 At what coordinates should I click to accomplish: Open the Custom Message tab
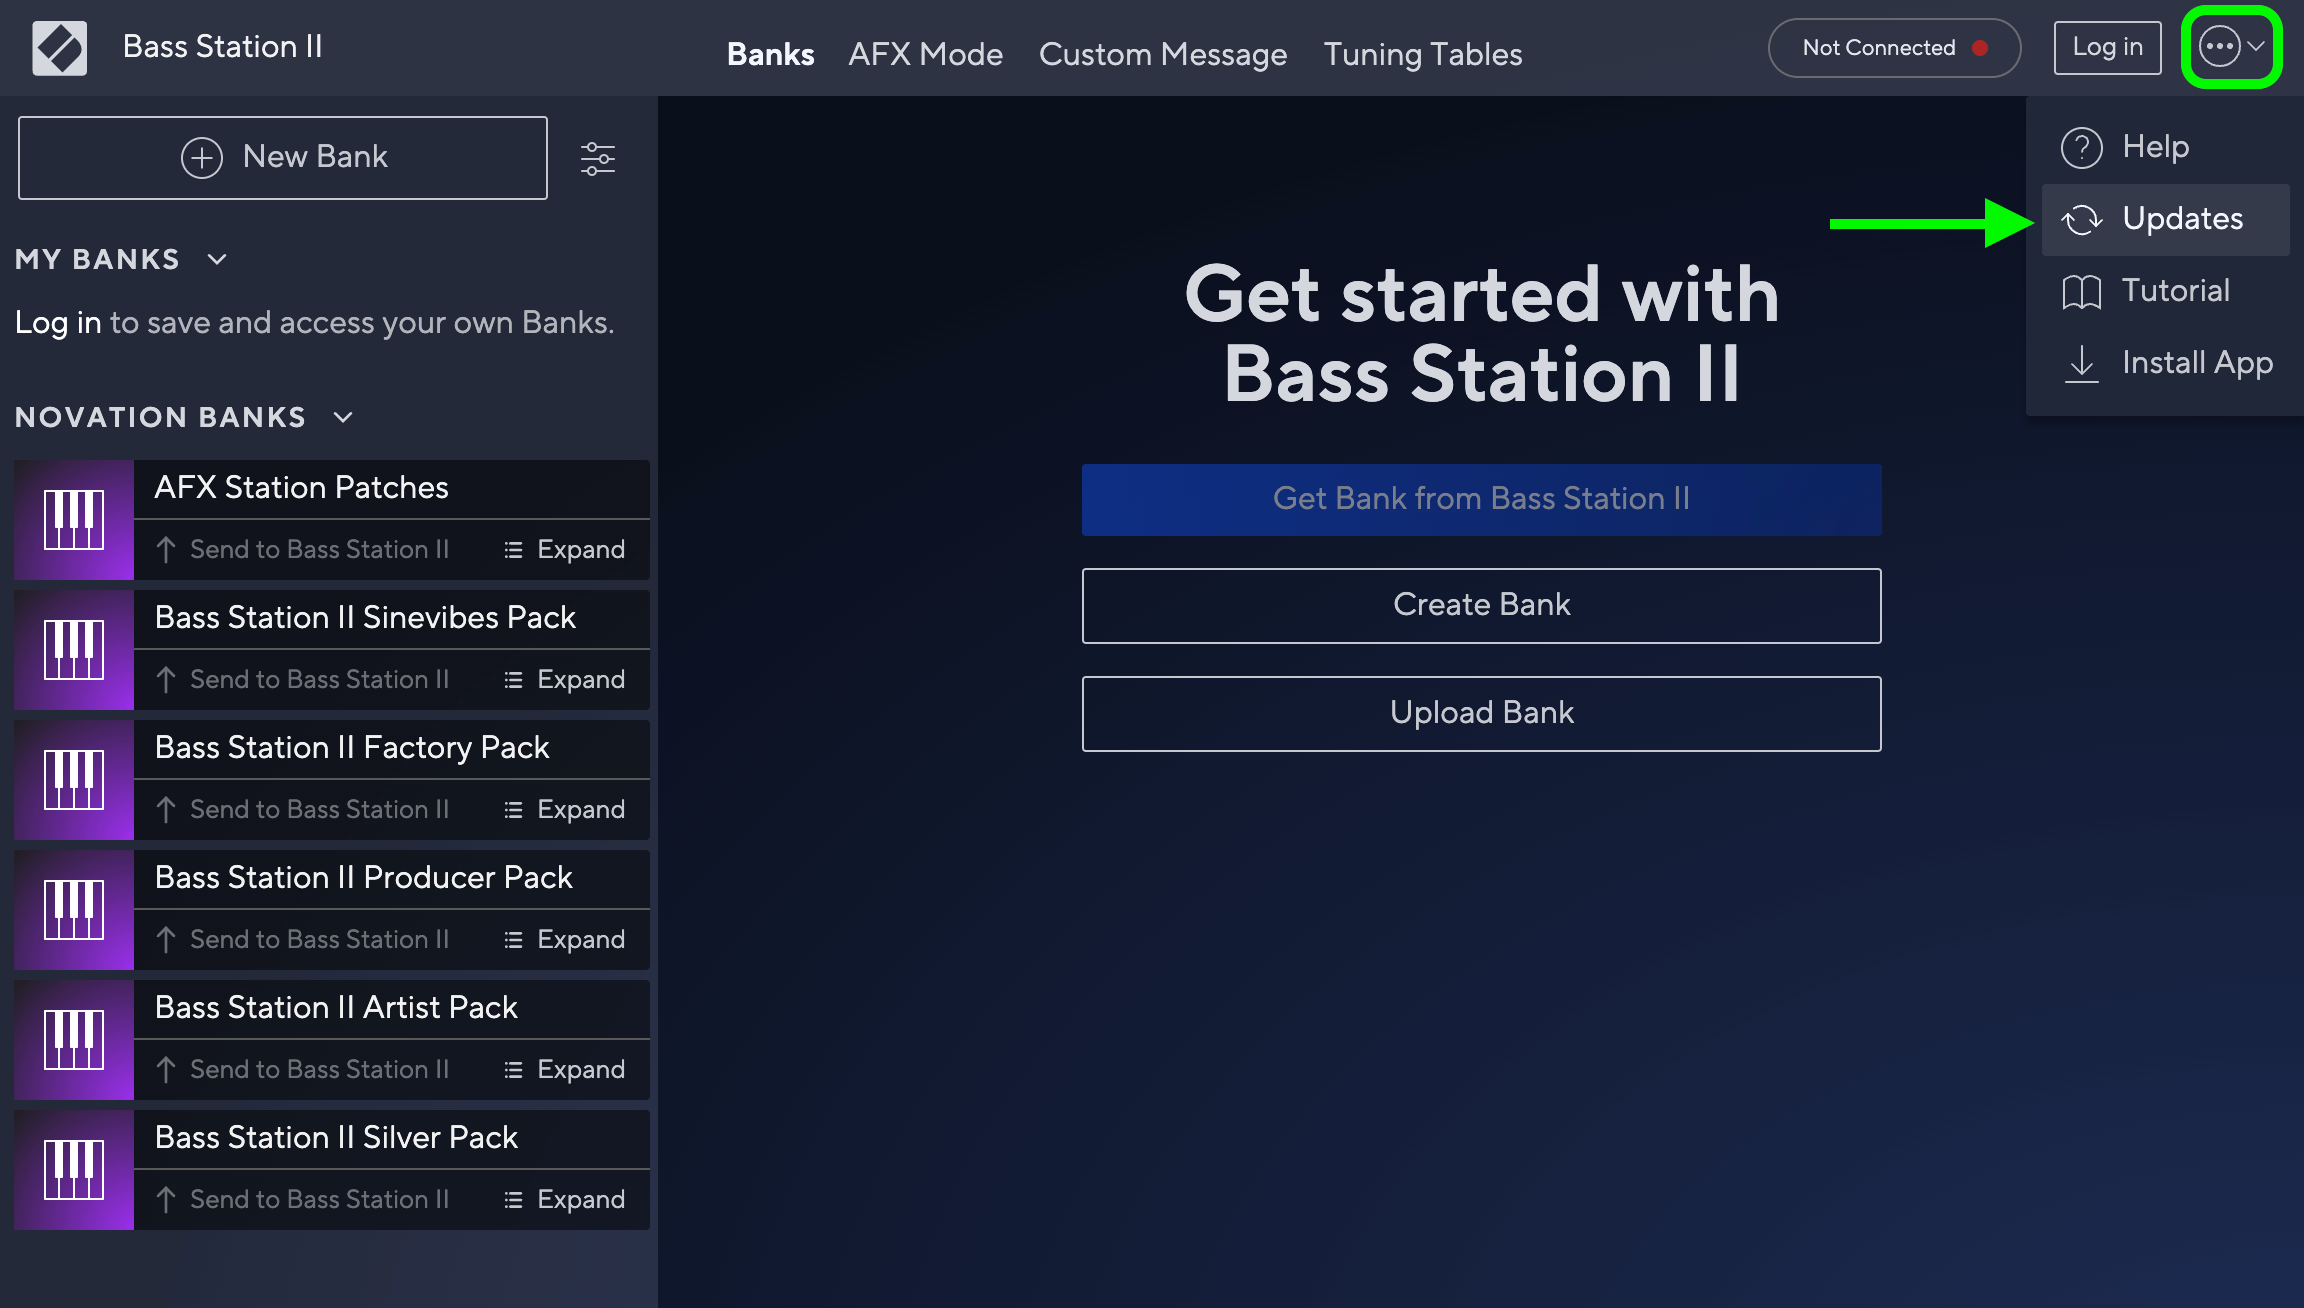click(x=1163, y=54)
